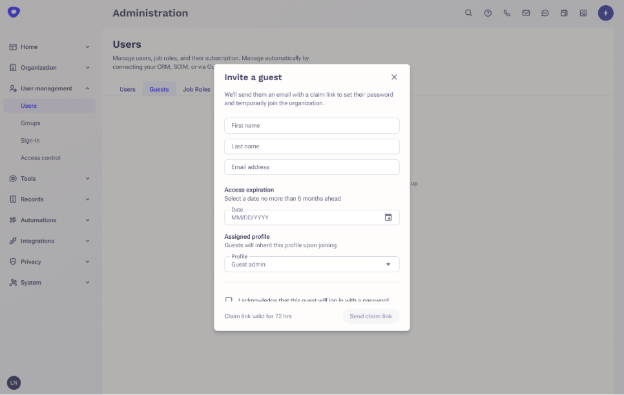Click the 'Select a date no more than 6 months ahead' text
This screenshot has height=395, width=624.
click(283, 198)
